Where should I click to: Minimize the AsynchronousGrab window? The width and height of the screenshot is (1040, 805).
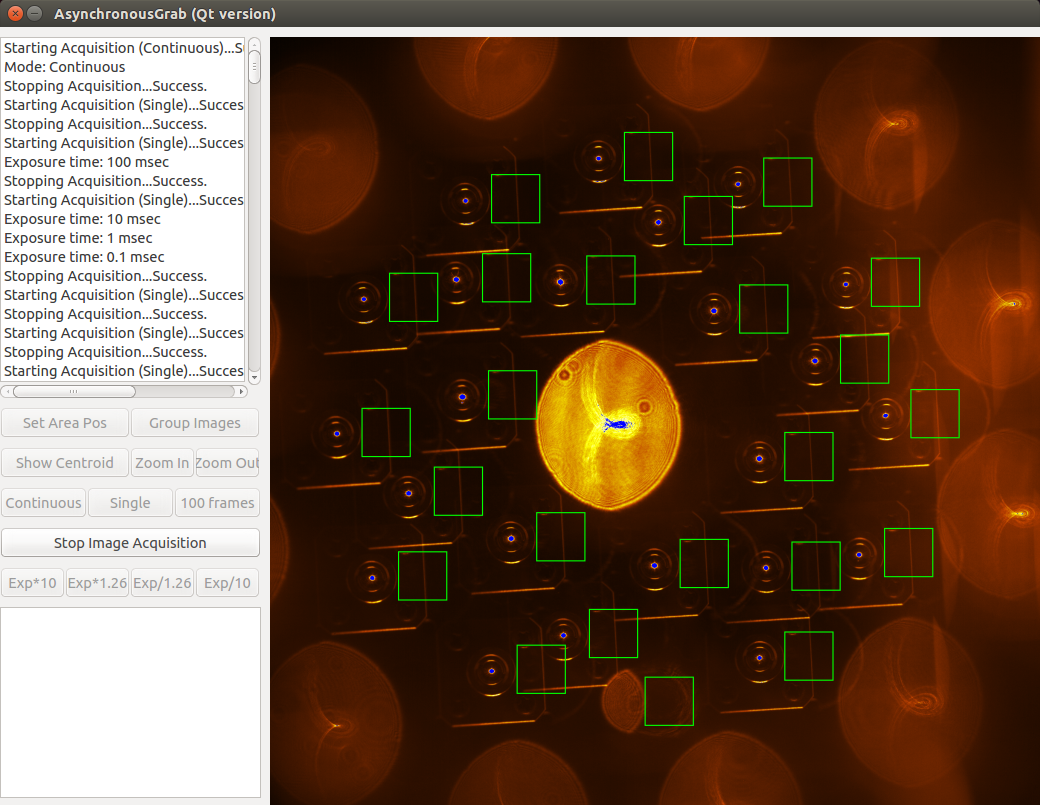tap(34, 13)
